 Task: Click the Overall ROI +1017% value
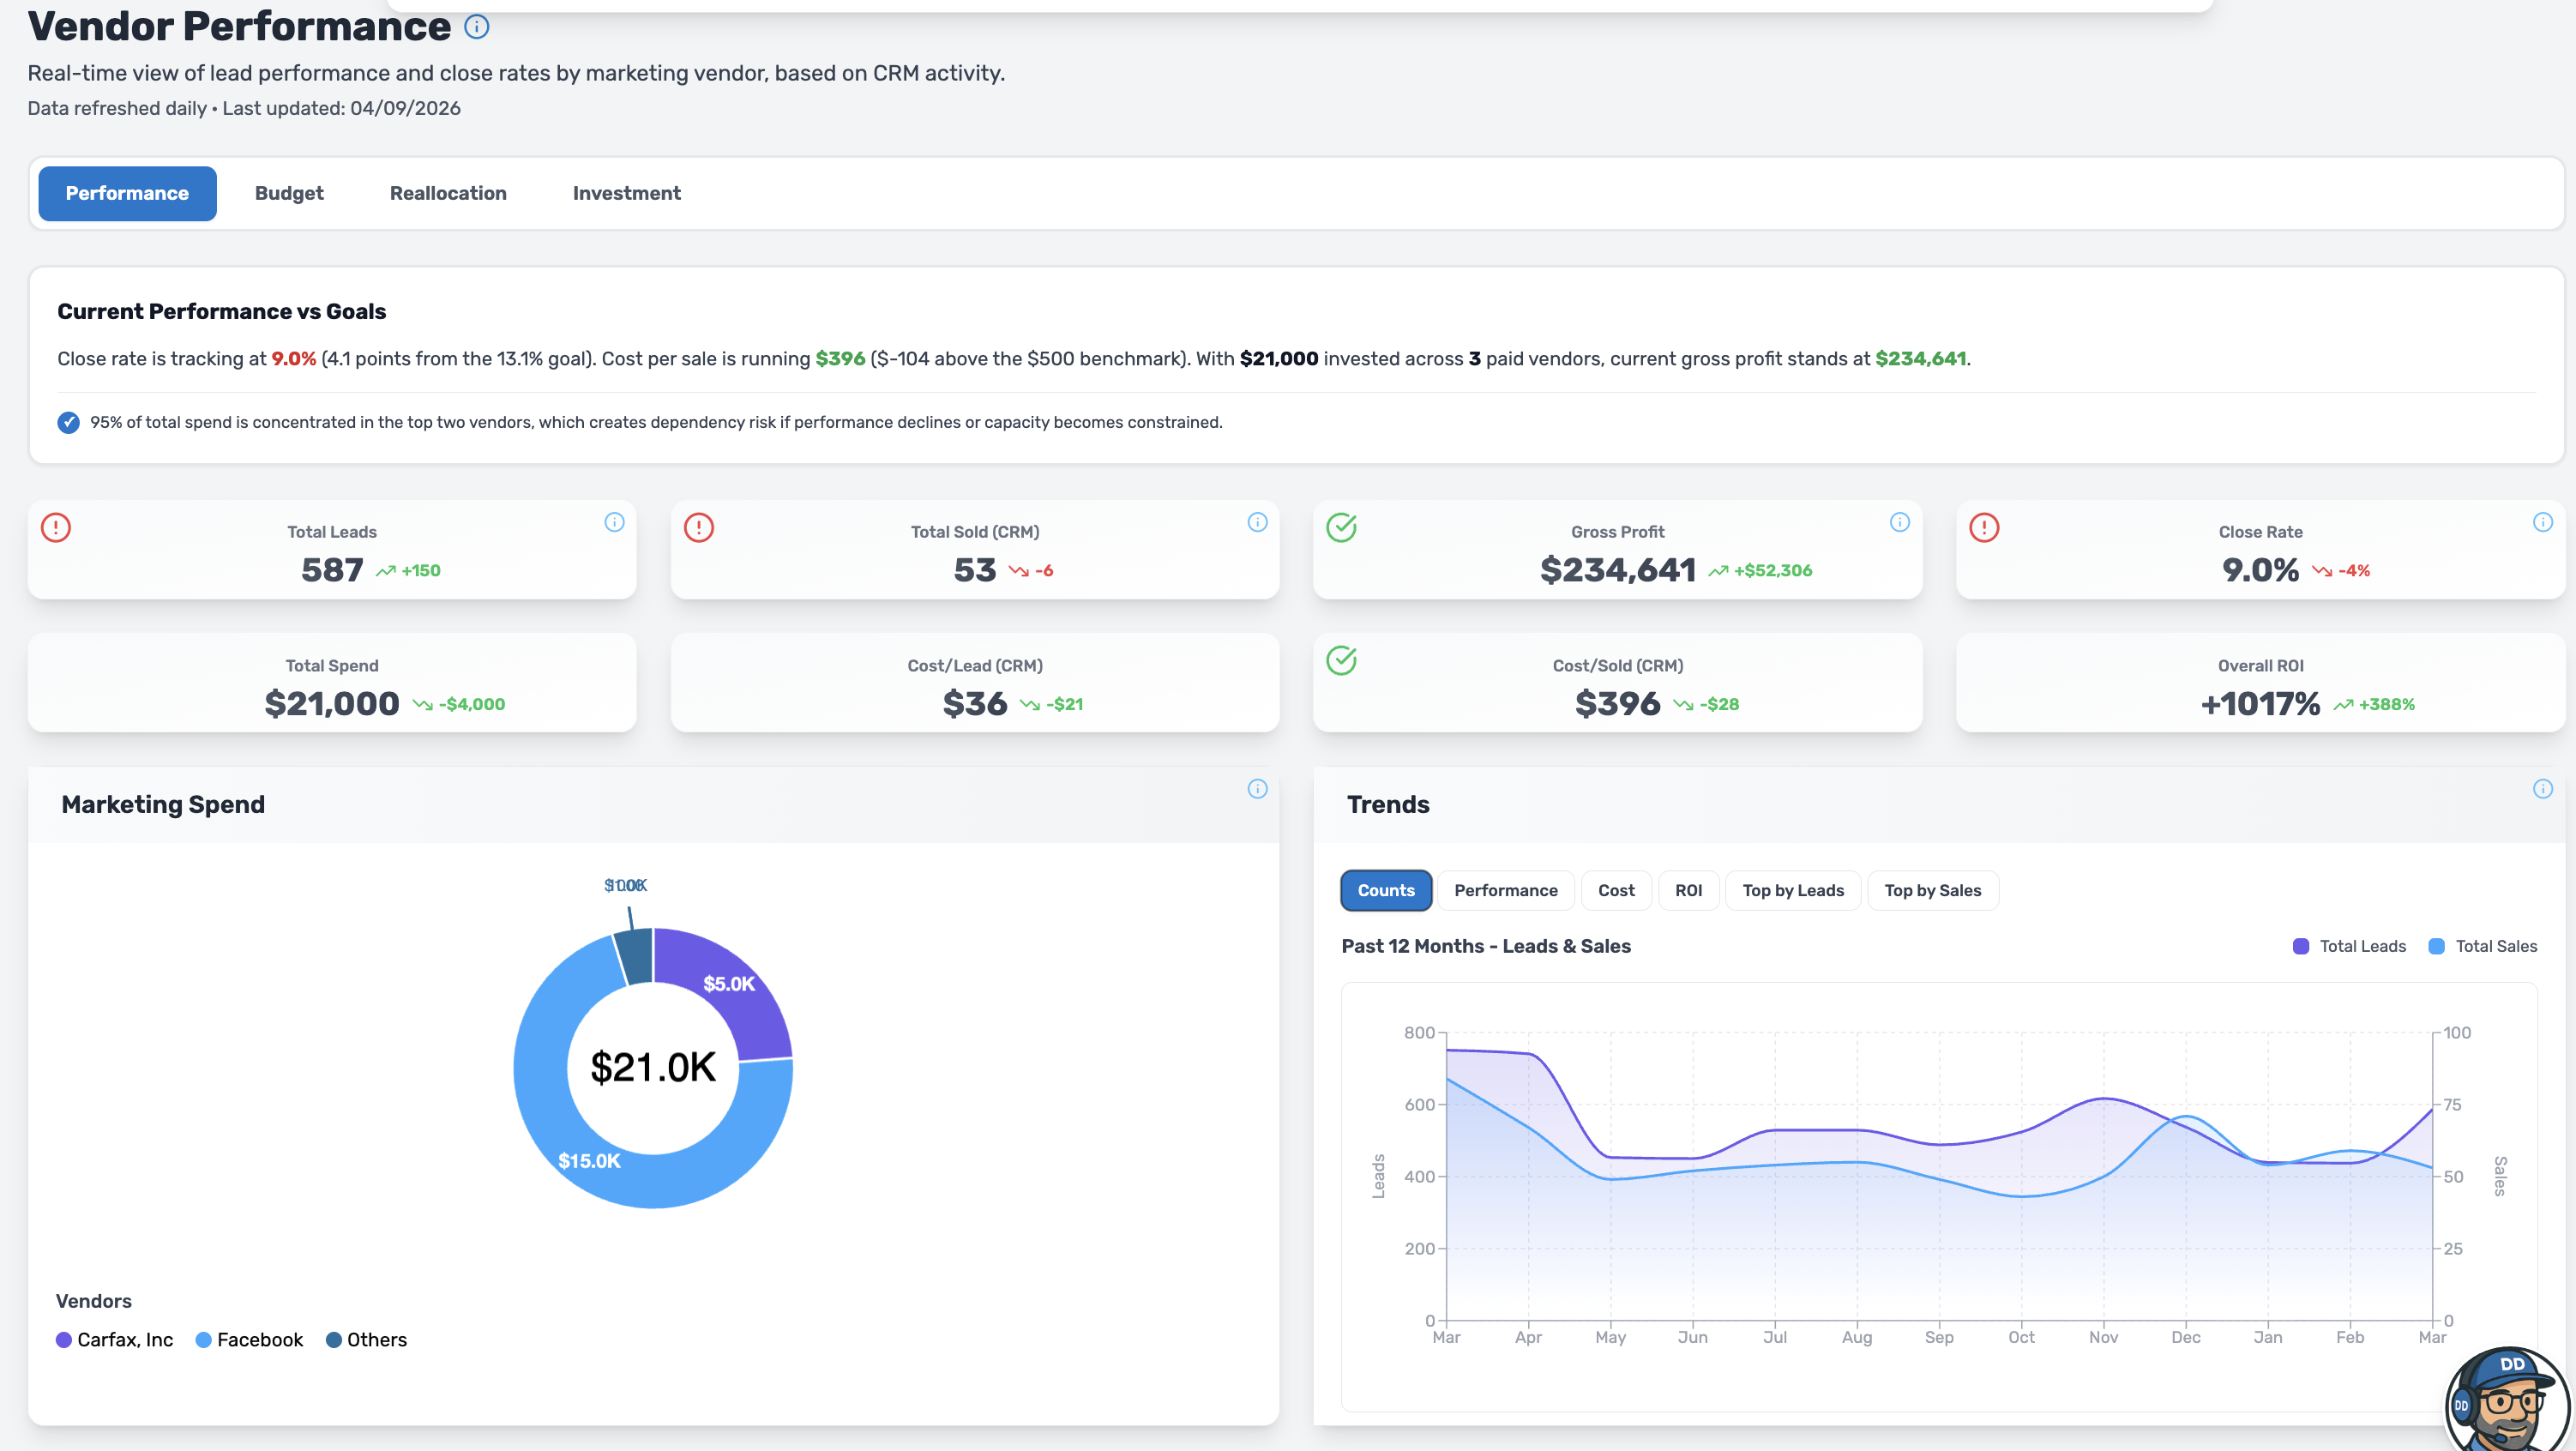coord(2260,704)
